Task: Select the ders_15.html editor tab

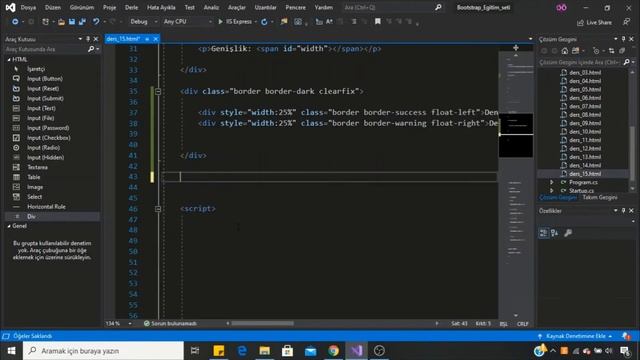Action: click(x=123, y=39)
